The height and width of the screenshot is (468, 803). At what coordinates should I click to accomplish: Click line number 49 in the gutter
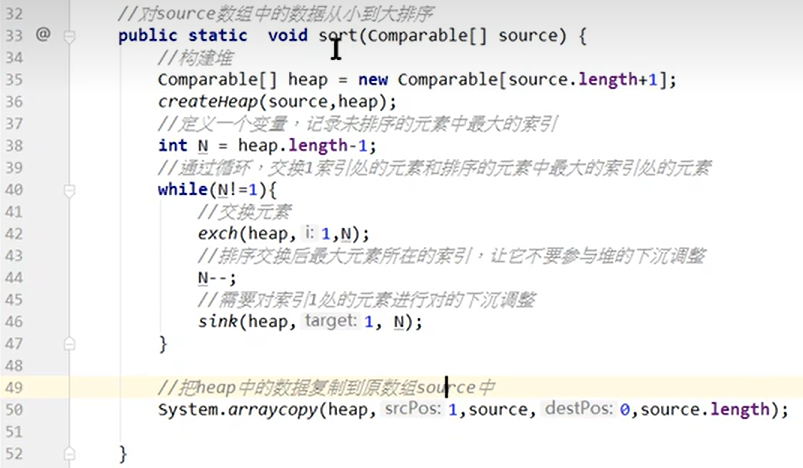coord(14,388)
